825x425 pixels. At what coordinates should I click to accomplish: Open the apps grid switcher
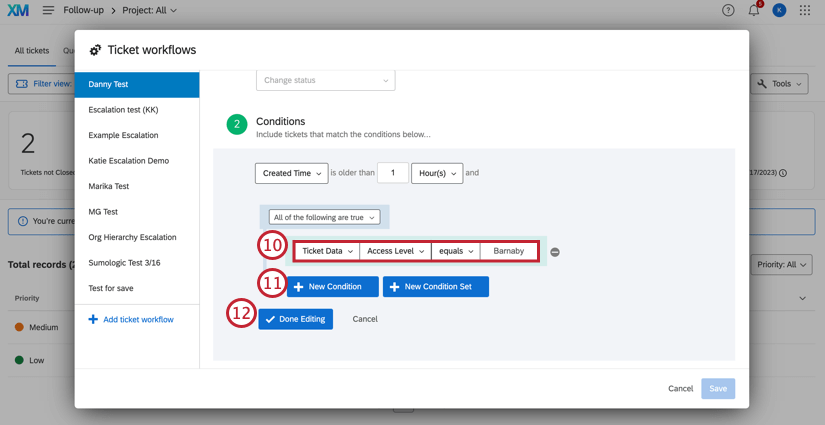[x=804, y=10]
